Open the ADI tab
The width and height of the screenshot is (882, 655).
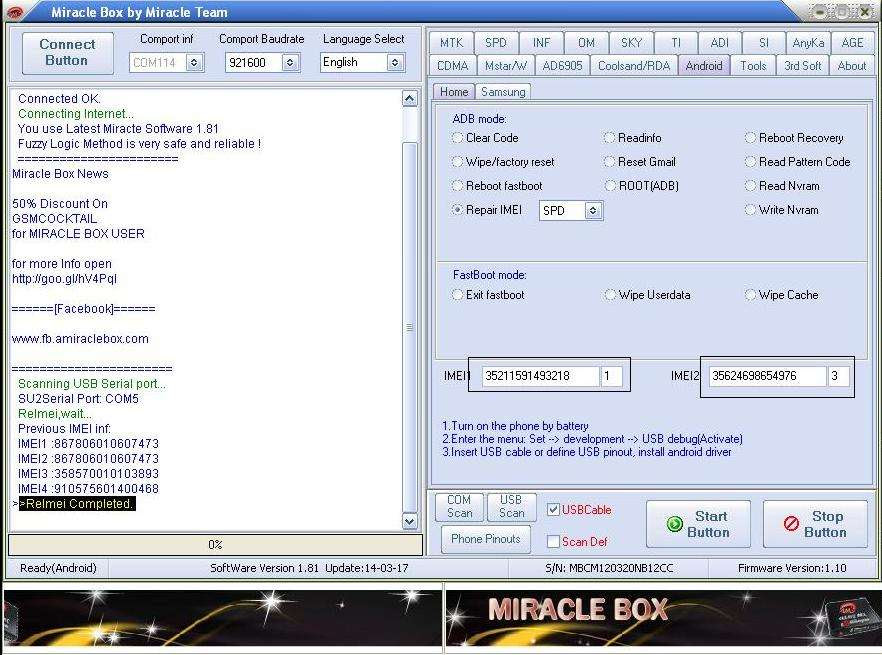coord(719,43)
